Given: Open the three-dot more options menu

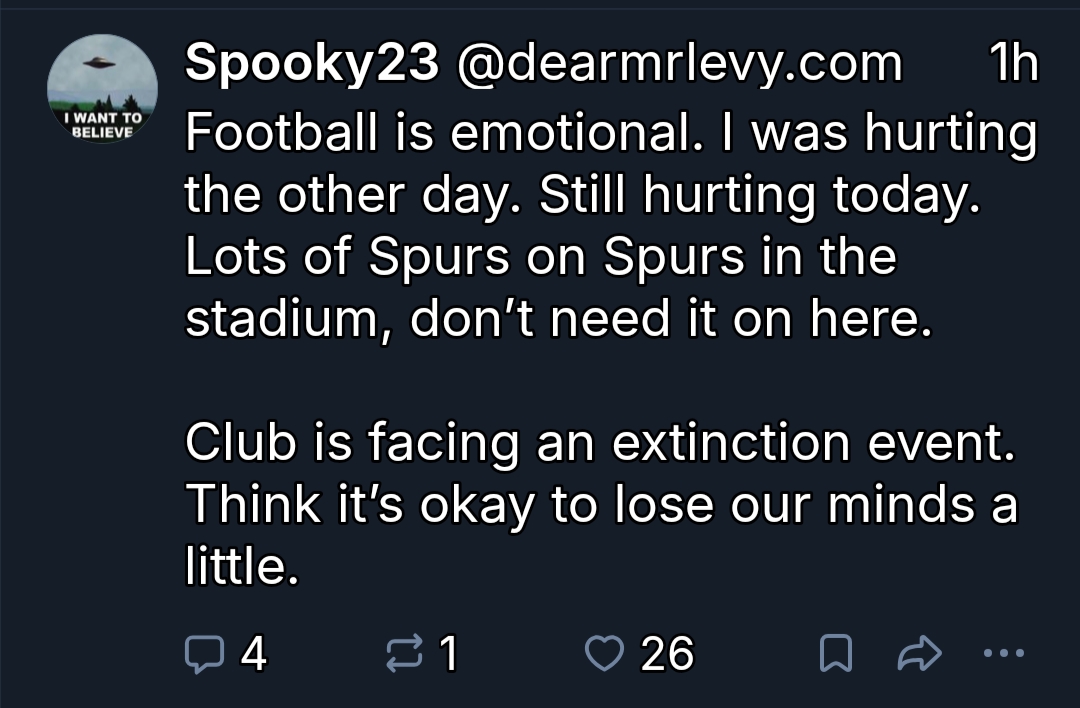Looking at the screenshot, I should 1003,654.
